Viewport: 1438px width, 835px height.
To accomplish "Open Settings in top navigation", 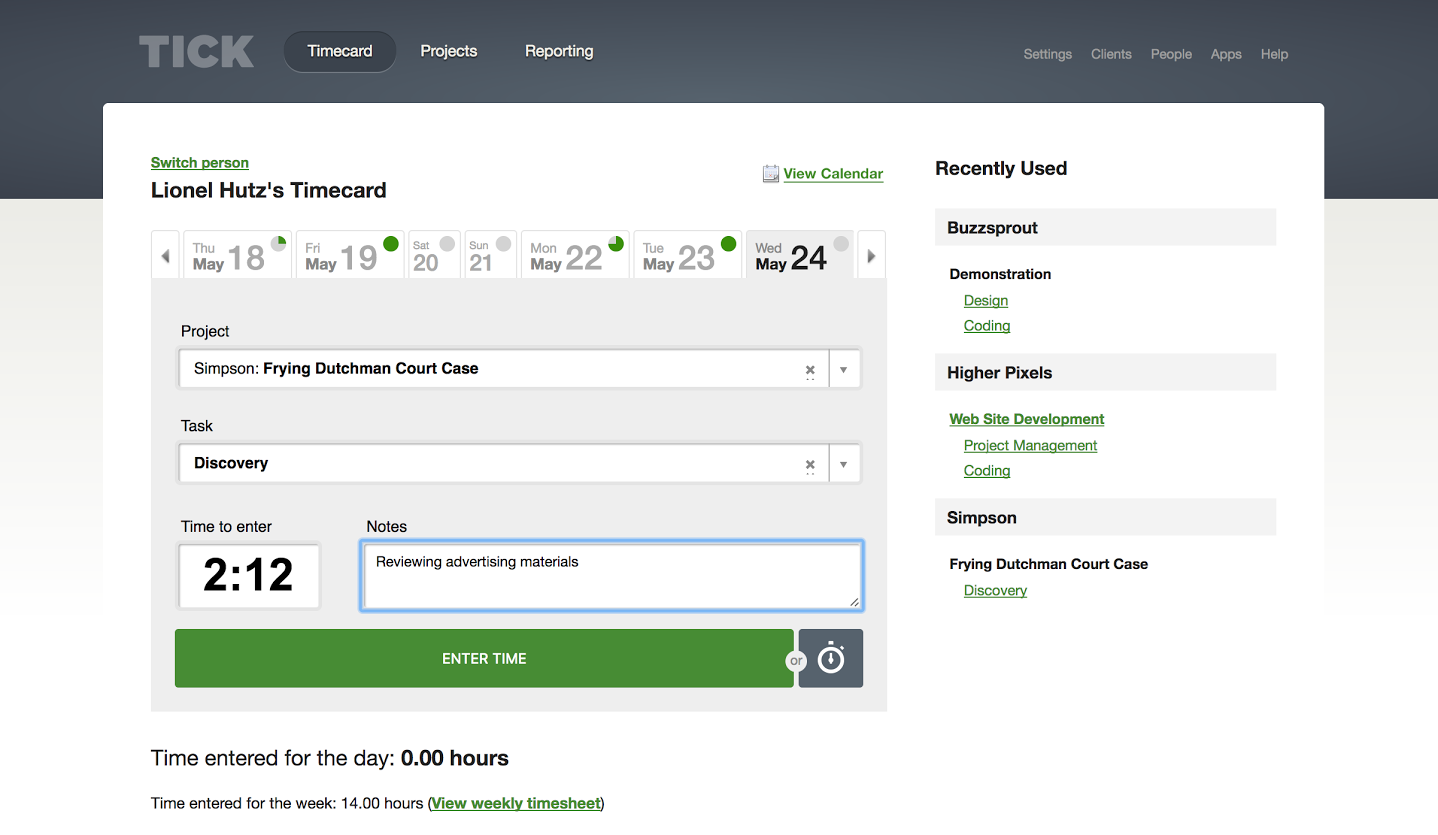I will pyautogui.click(x=1047, y=54).
